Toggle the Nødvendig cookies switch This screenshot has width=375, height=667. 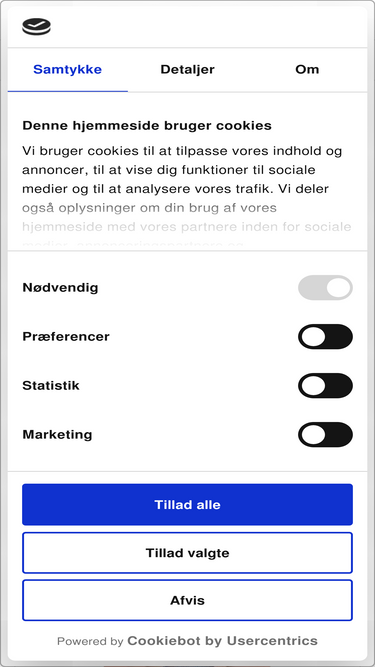325,288
